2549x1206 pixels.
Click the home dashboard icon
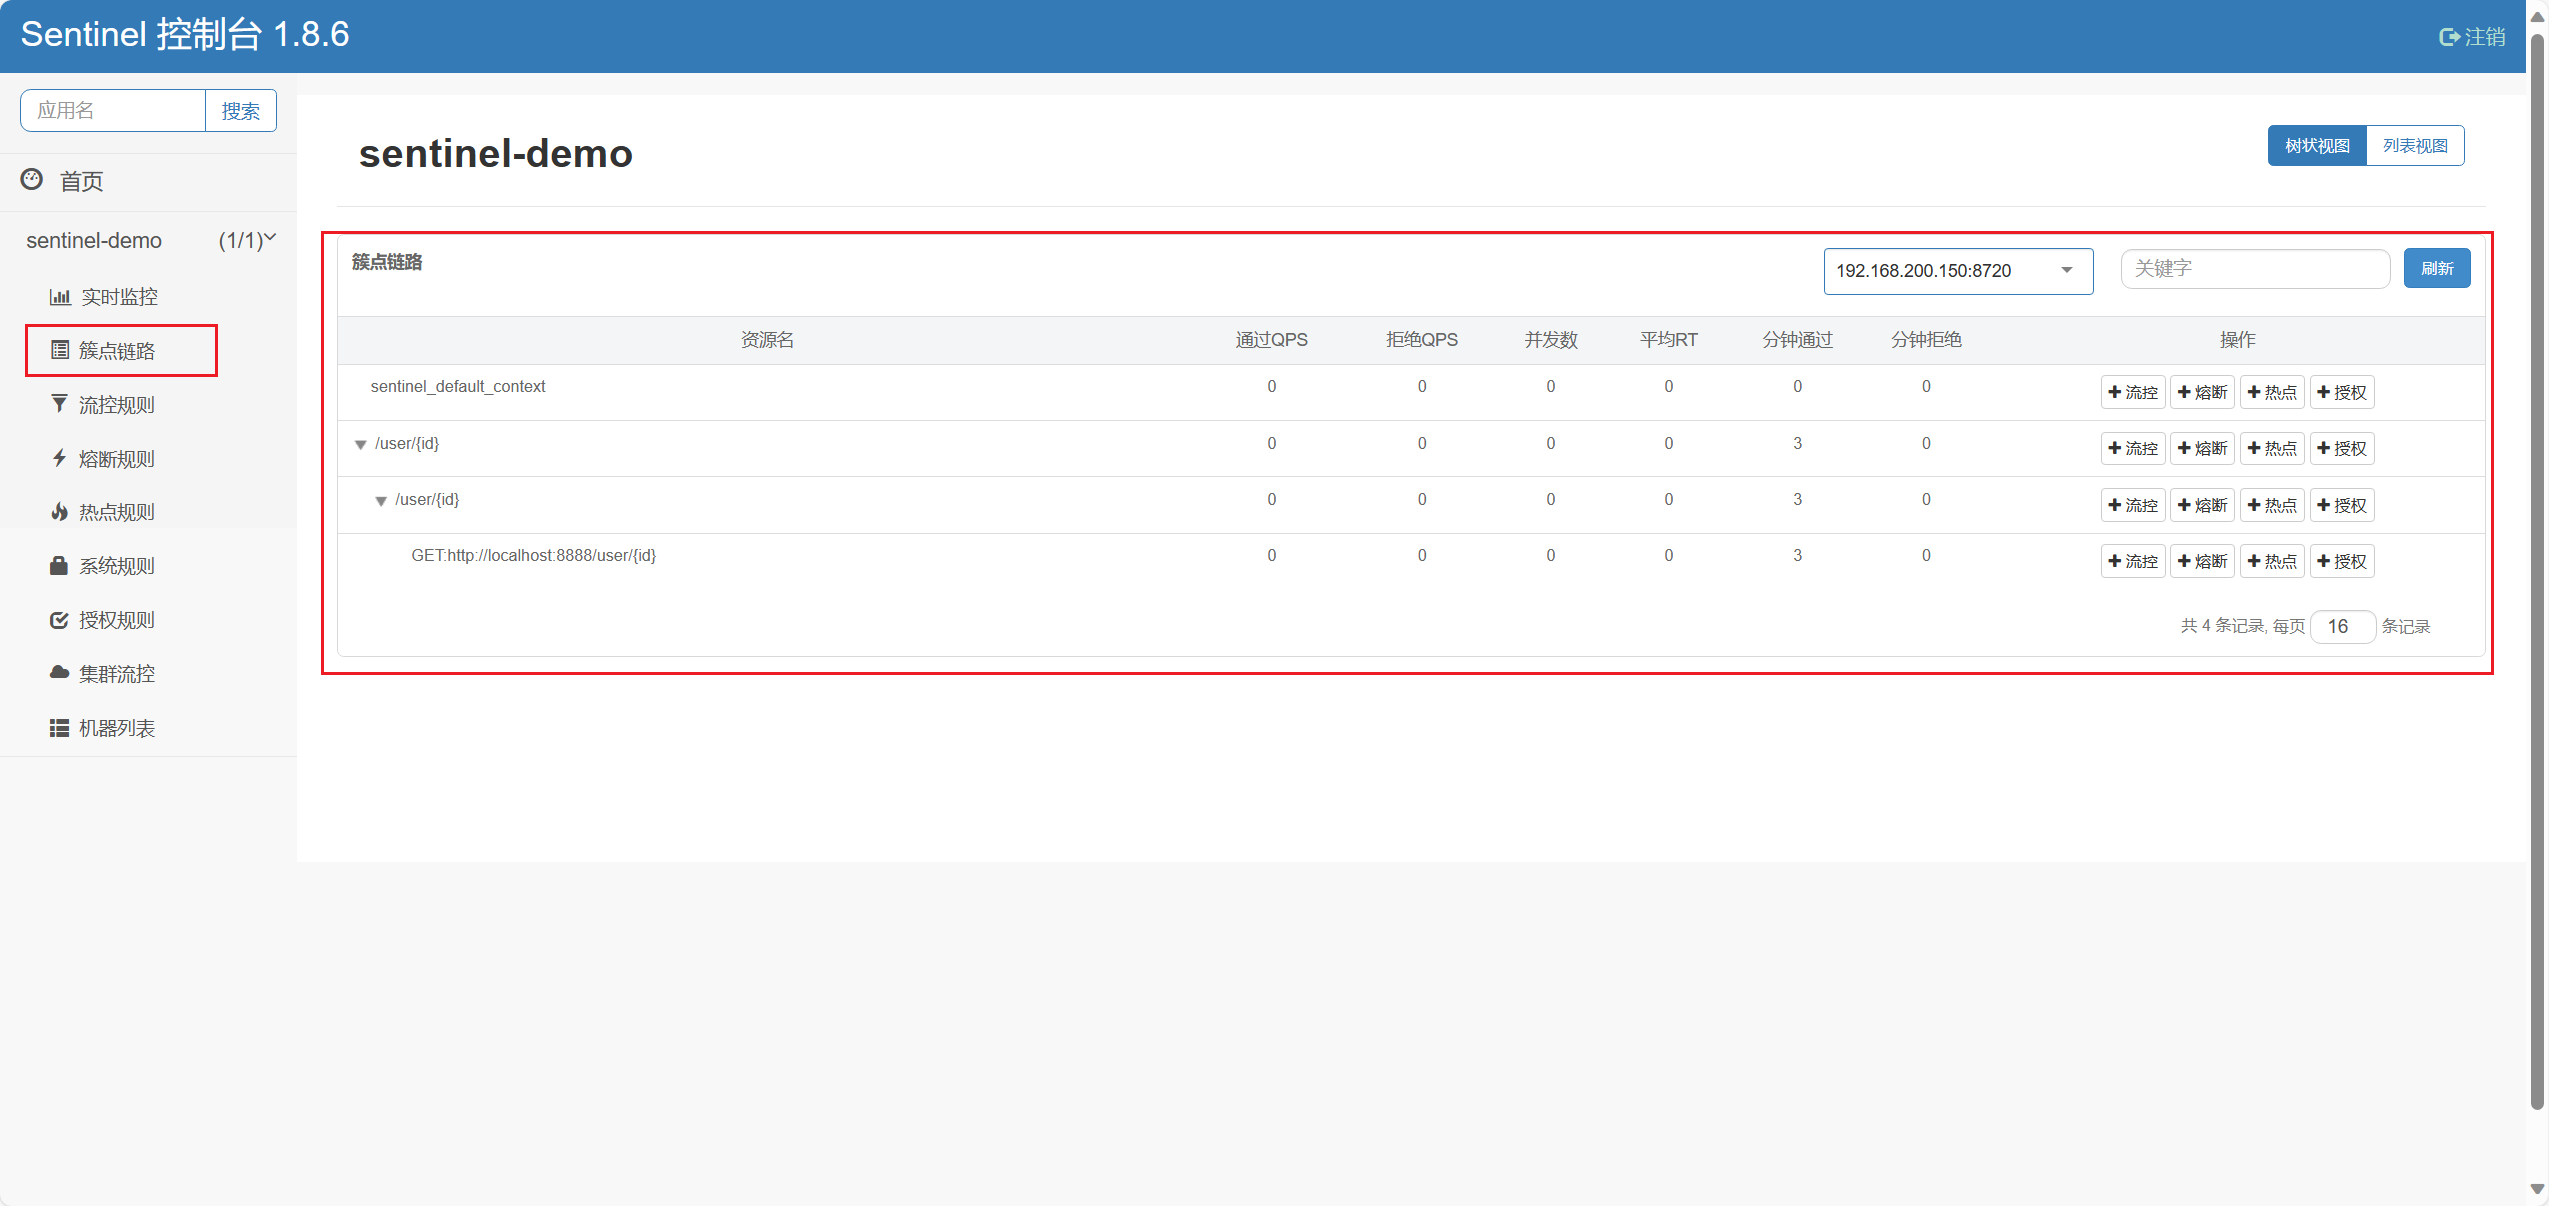click(x=32, y=180)
